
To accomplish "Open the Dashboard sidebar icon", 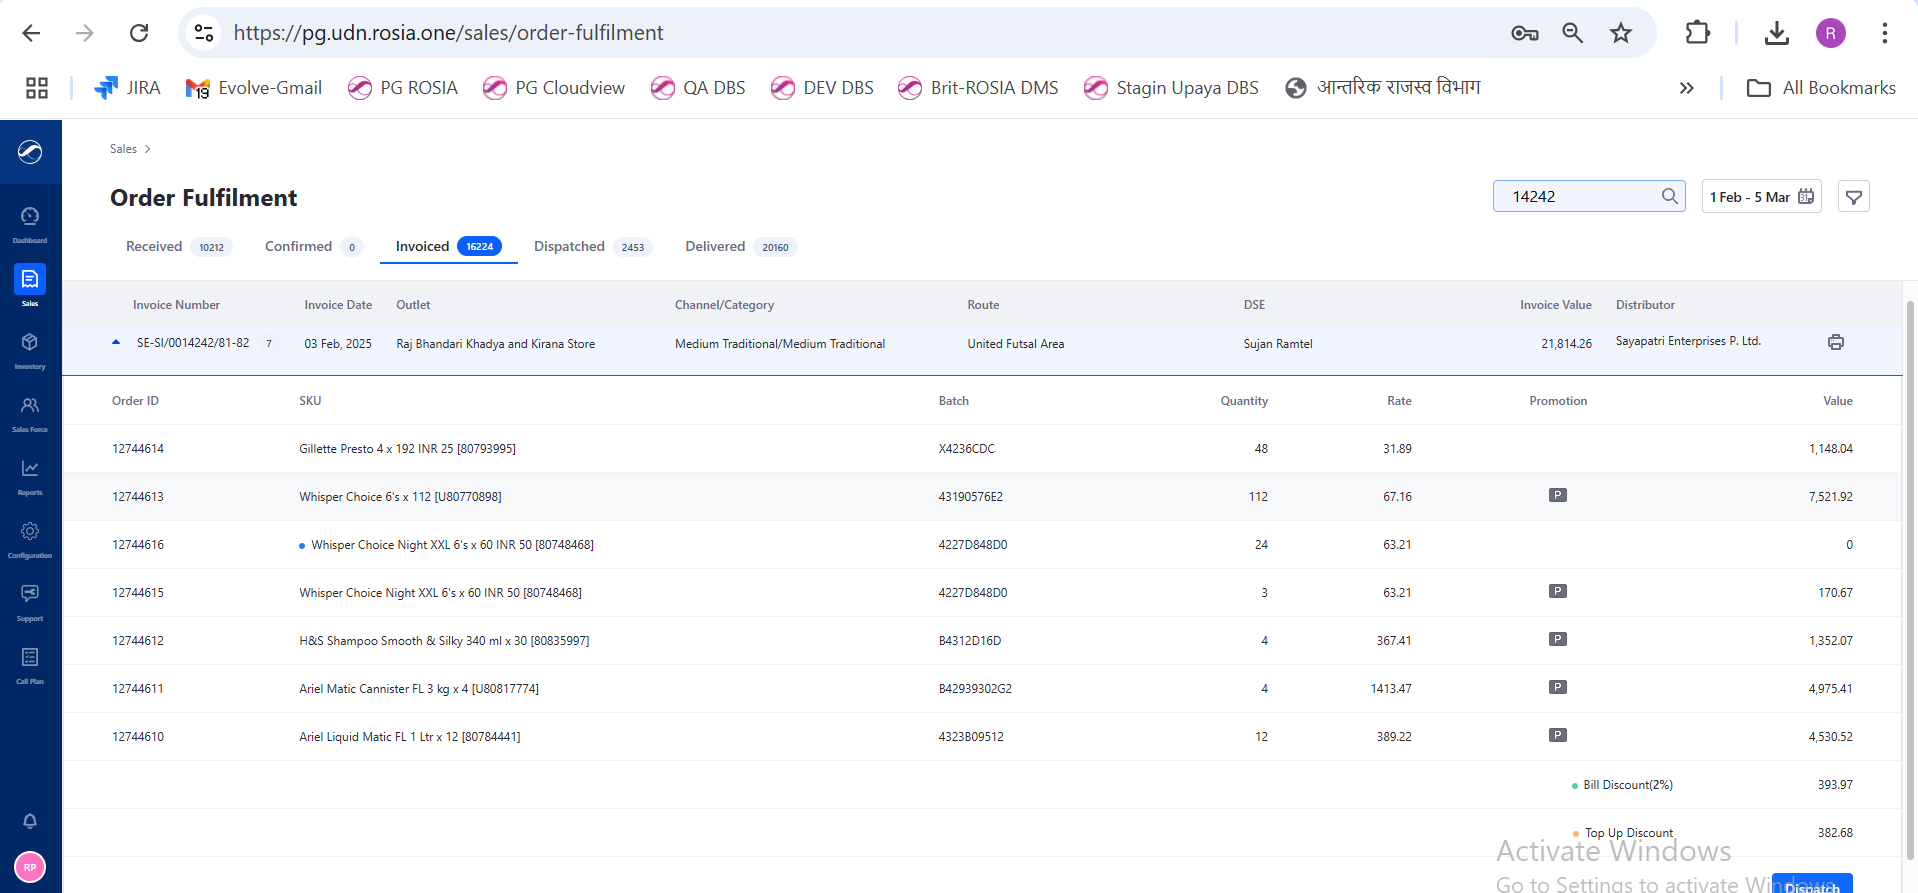I will [x=30, y=223].
